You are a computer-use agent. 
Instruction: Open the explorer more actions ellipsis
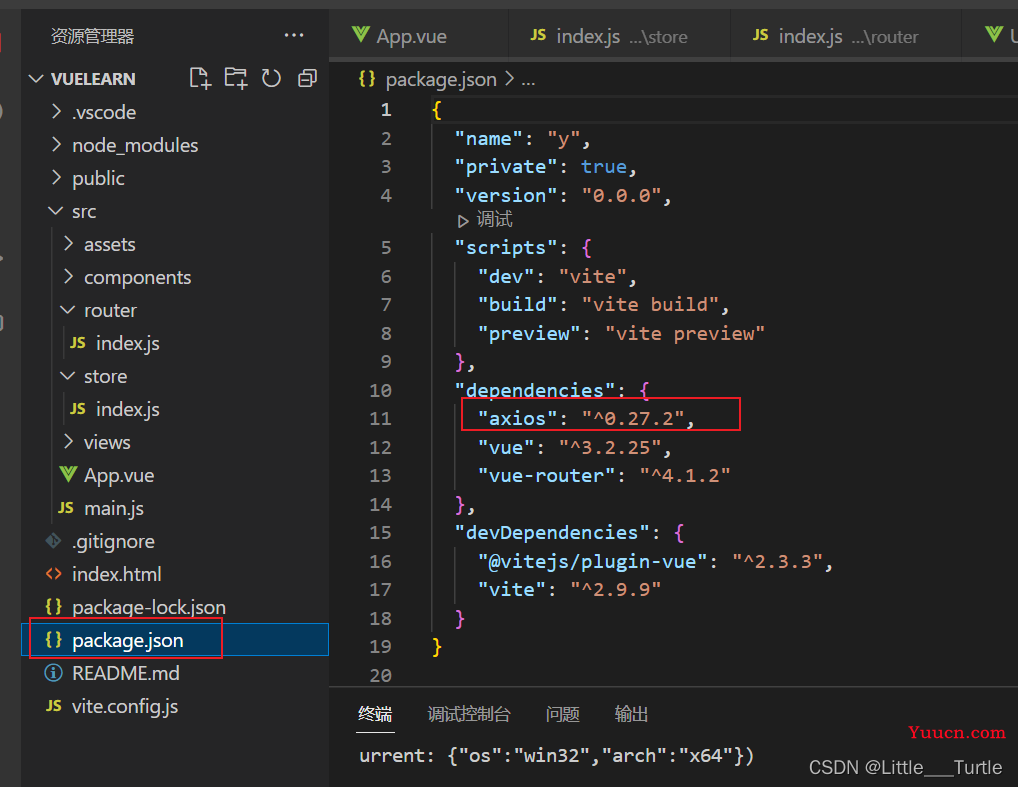pos(294,35)
